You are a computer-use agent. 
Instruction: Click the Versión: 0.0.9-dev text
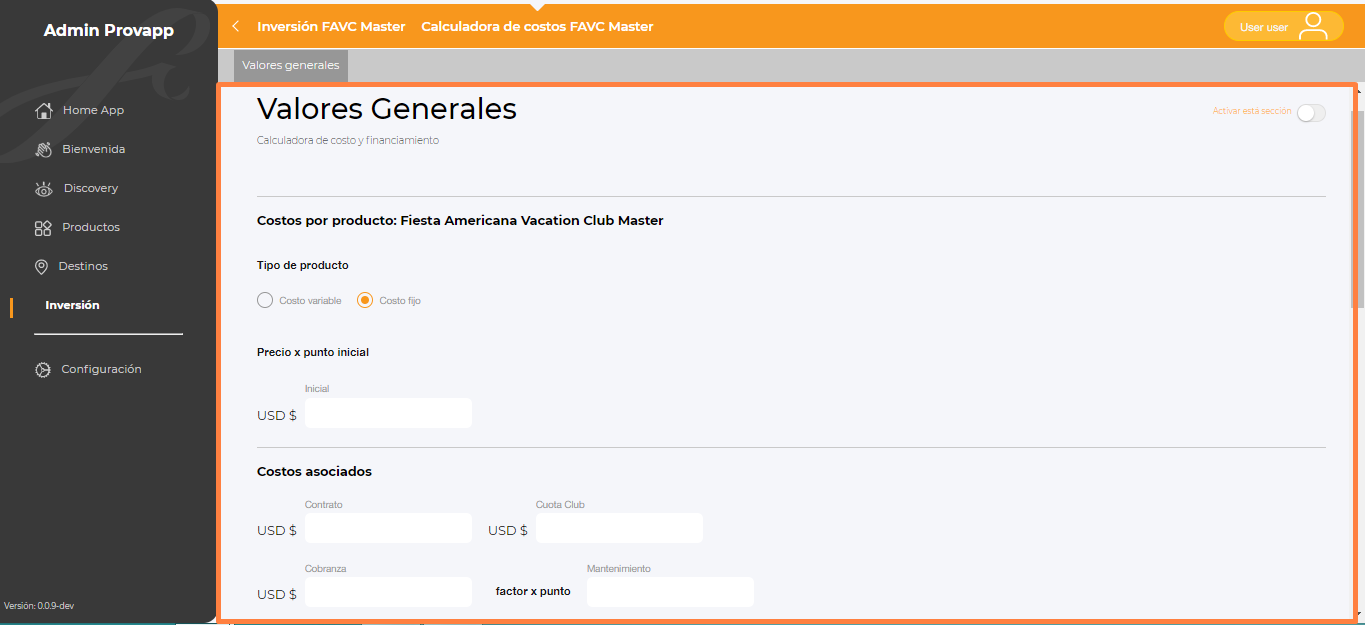coord(39,606)
